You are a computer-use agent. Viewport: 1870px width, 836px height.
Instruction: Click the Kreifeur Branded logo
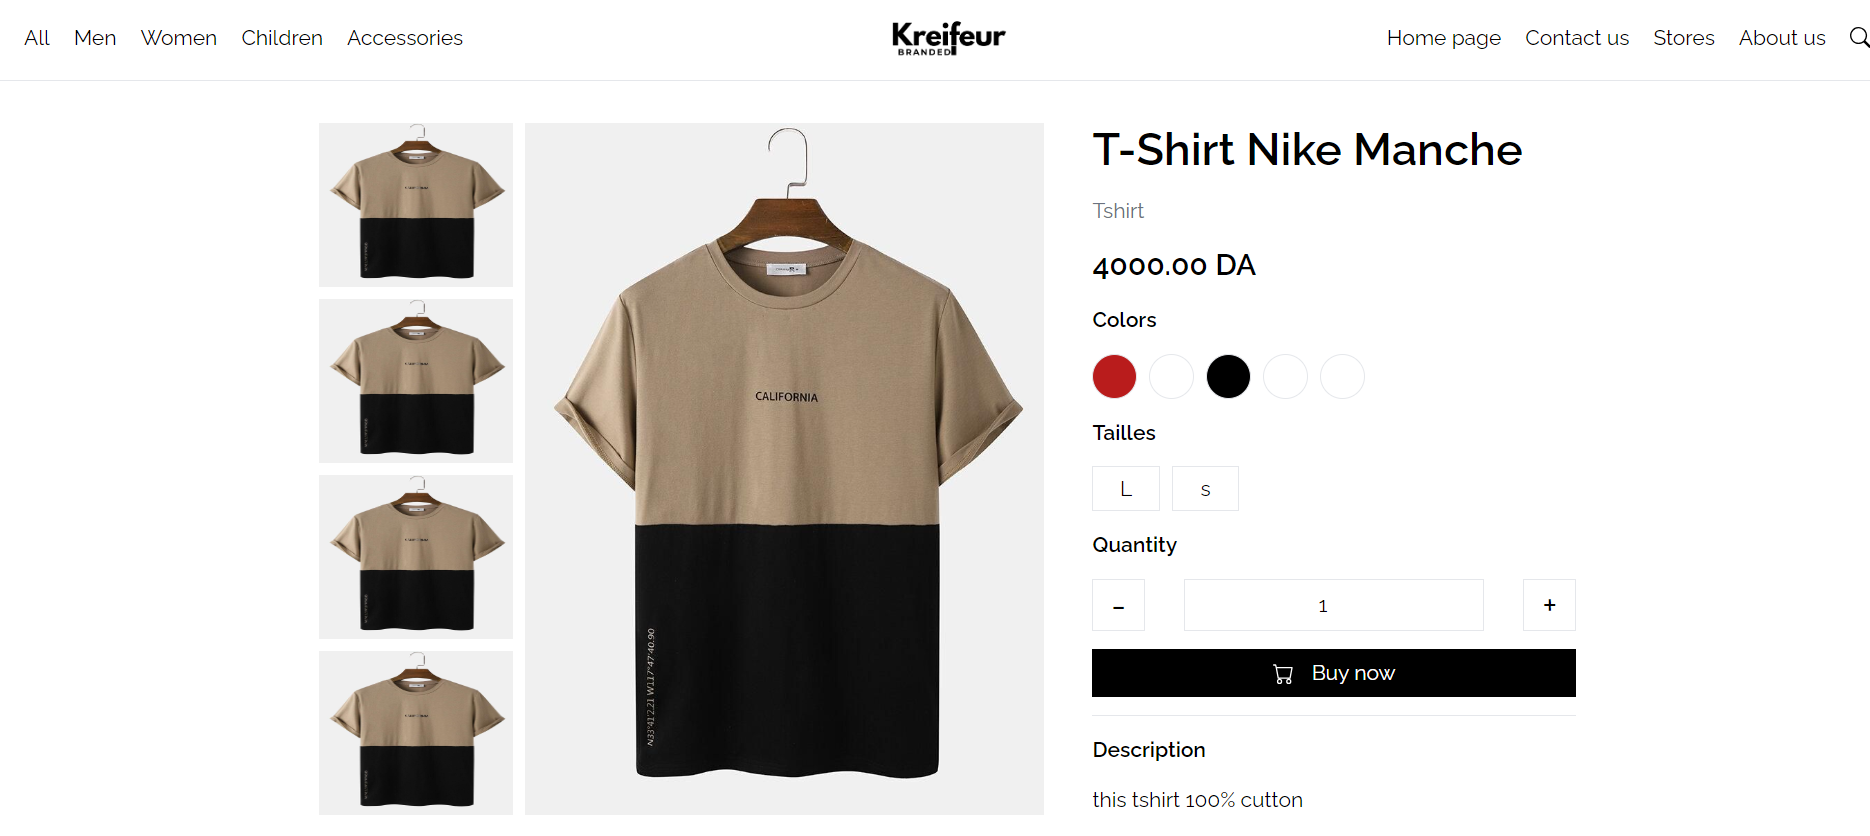pos(948,38)
